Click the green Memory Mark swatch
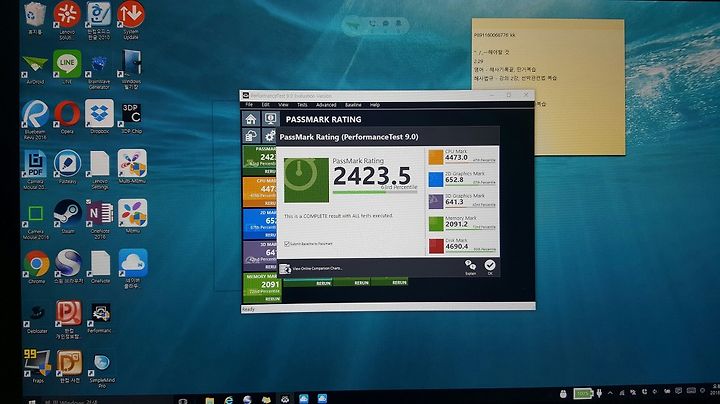 pos(436,224)
